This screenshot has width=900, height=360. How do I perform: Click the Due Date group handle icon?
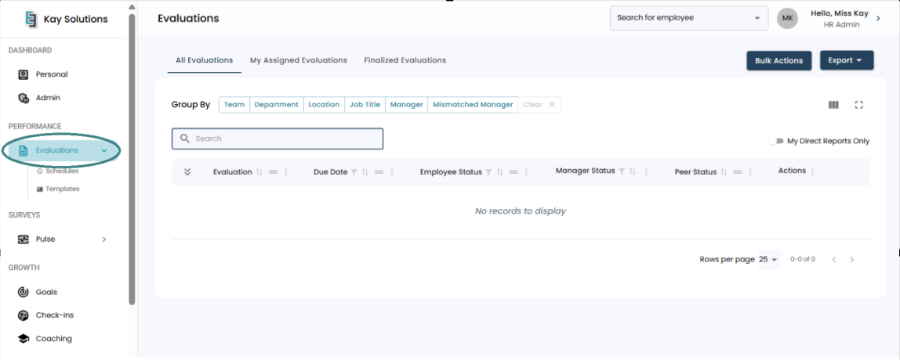point(379,172)
